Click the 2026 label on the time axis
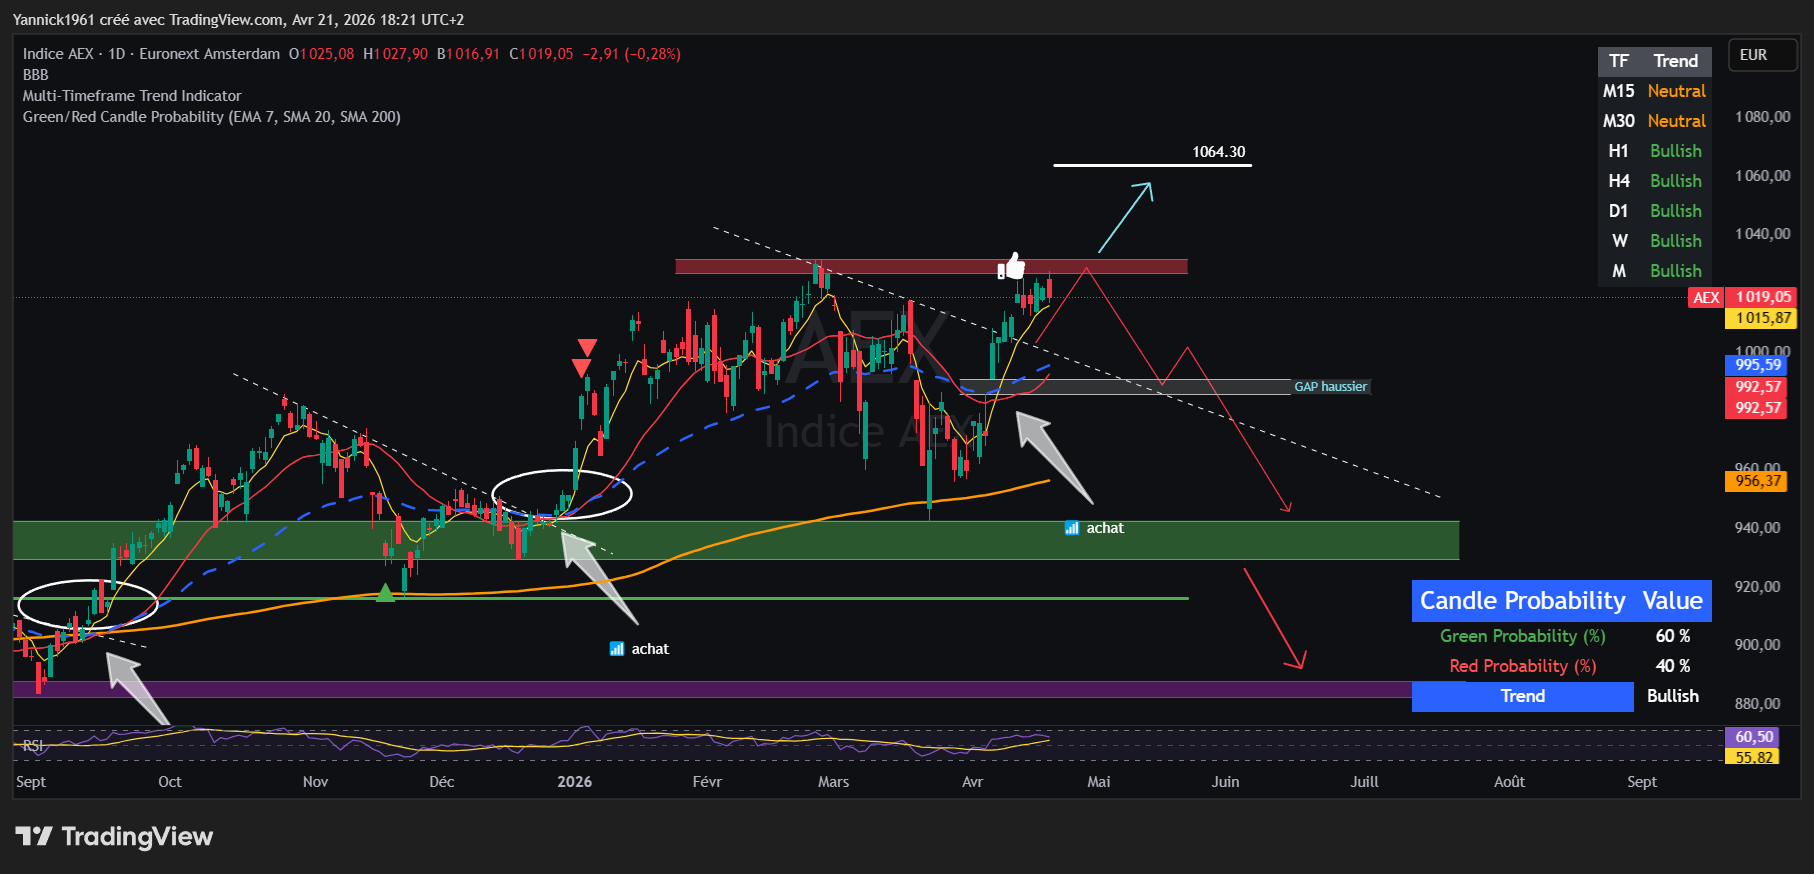The height and width of the screenshot is (874, 1814). [574, 782]
